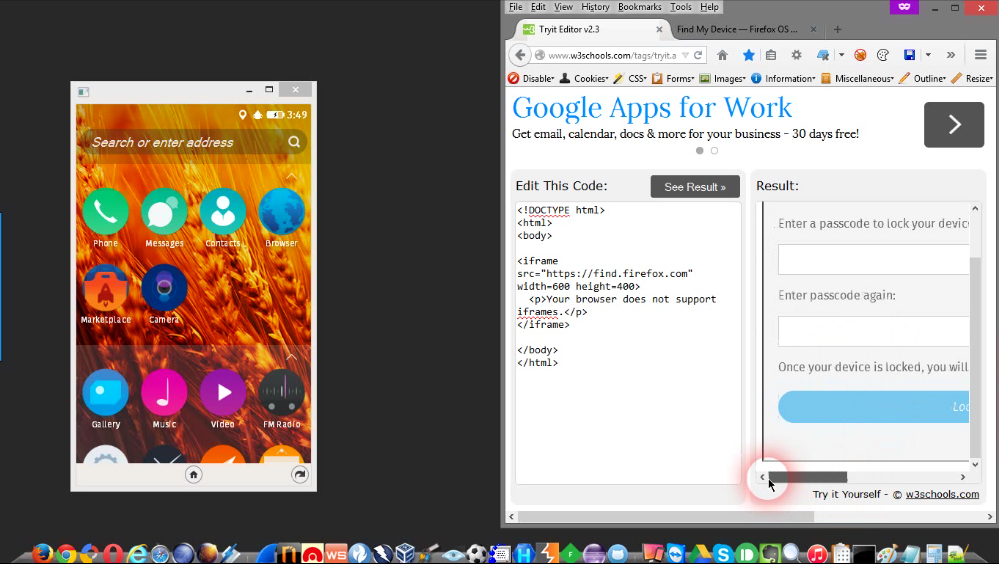Click the result vertical scrollbar down arrow
Screen dimensions: 999x564
pyautogui.click(x=975, y=464)
